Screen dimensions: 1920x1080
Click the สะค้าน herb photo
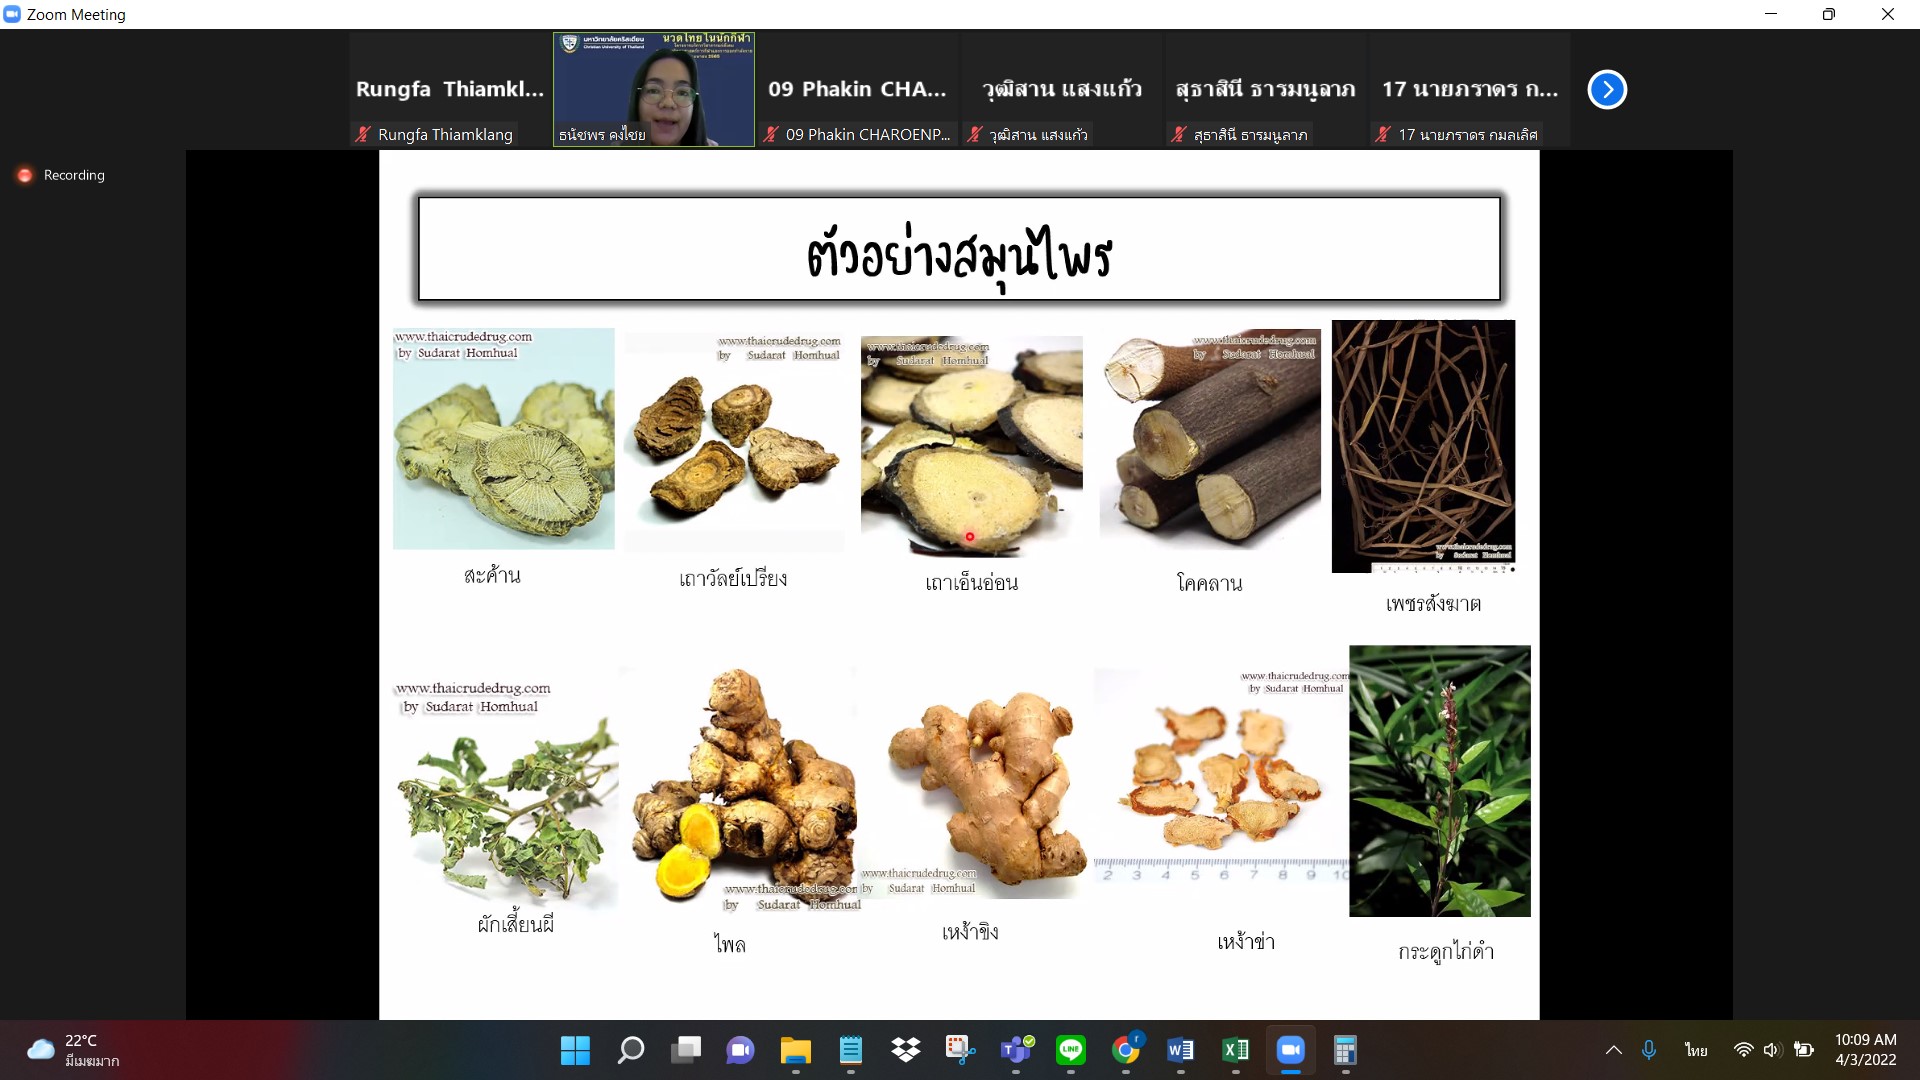click(x=503, y=438)
